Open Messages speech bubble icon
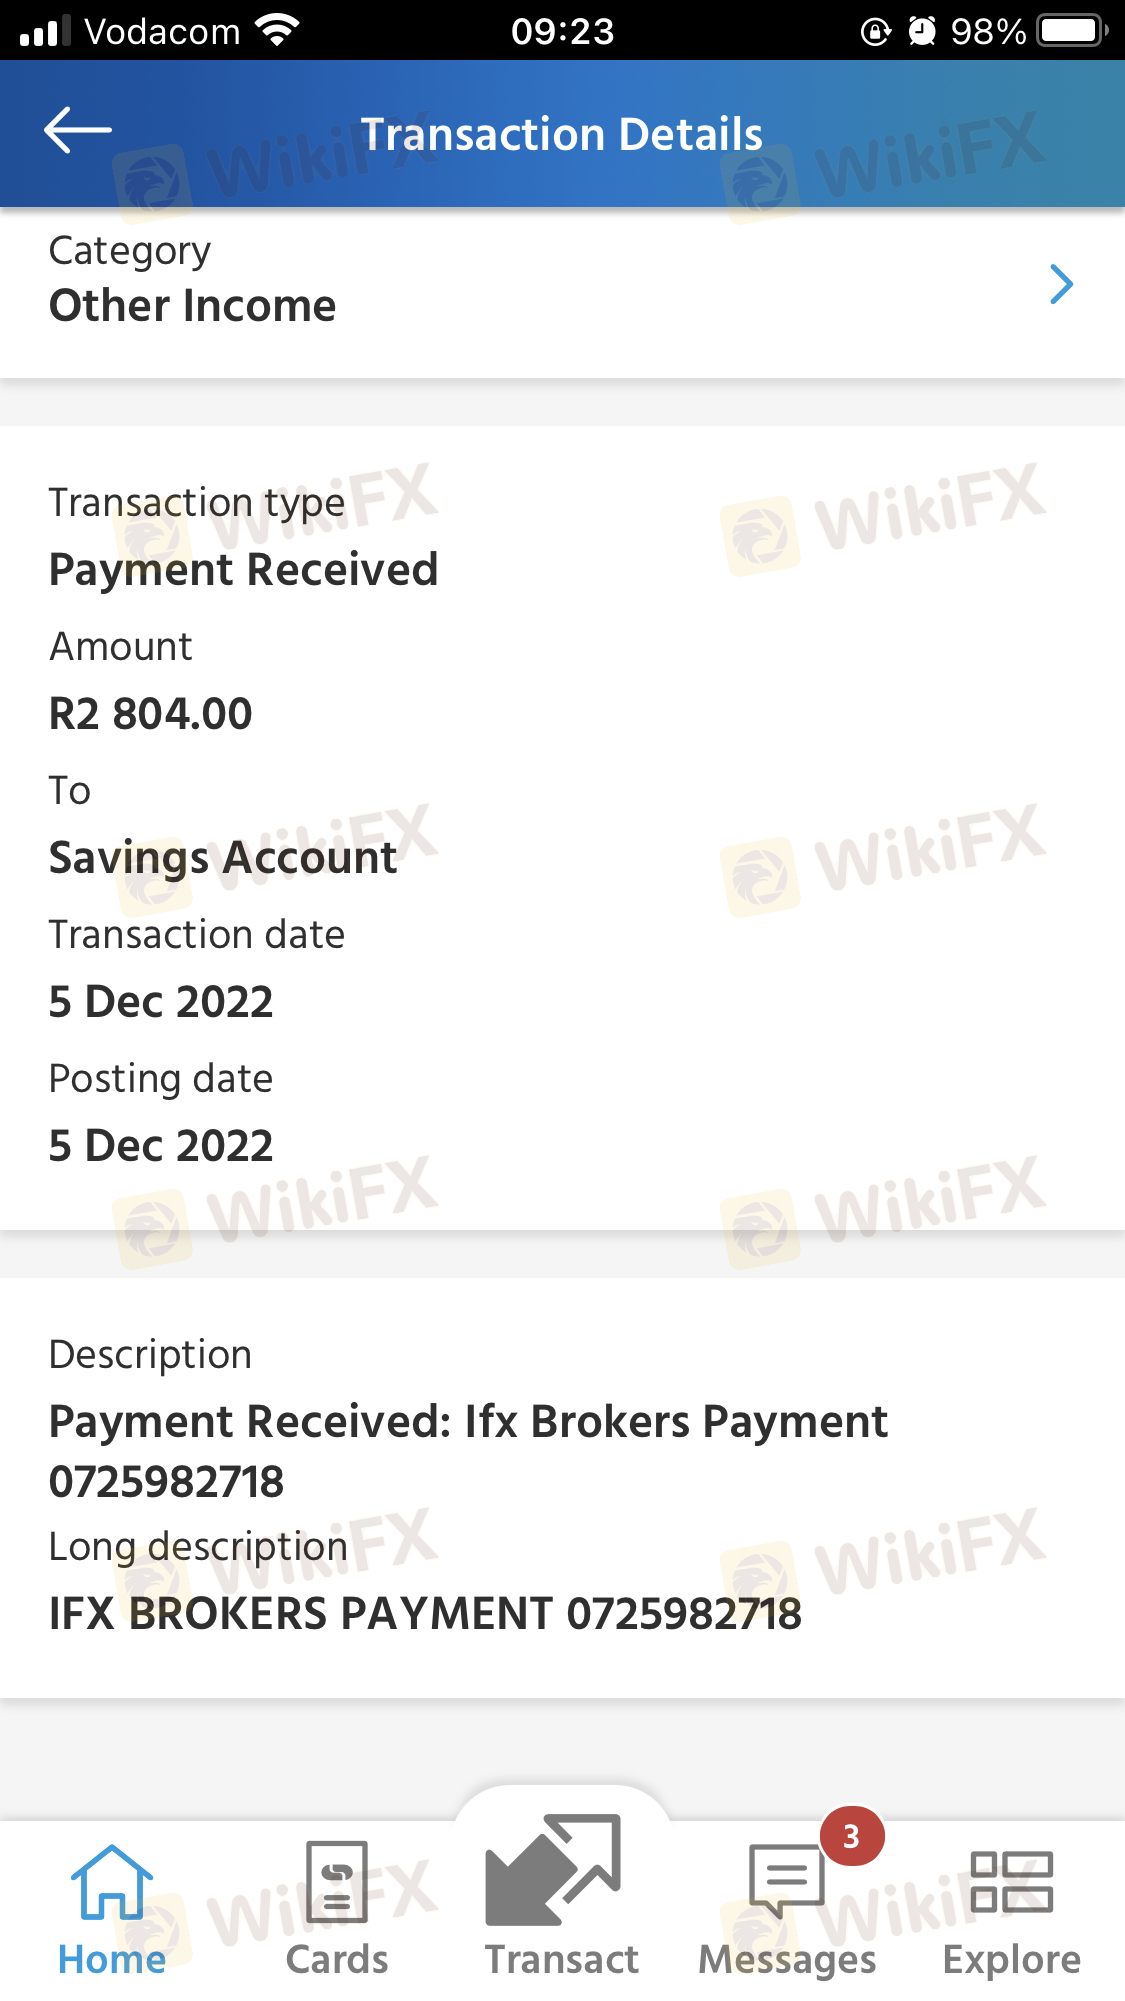Image resolution: width=1125 pixels, height=2001 pixels. [786, 1880]
